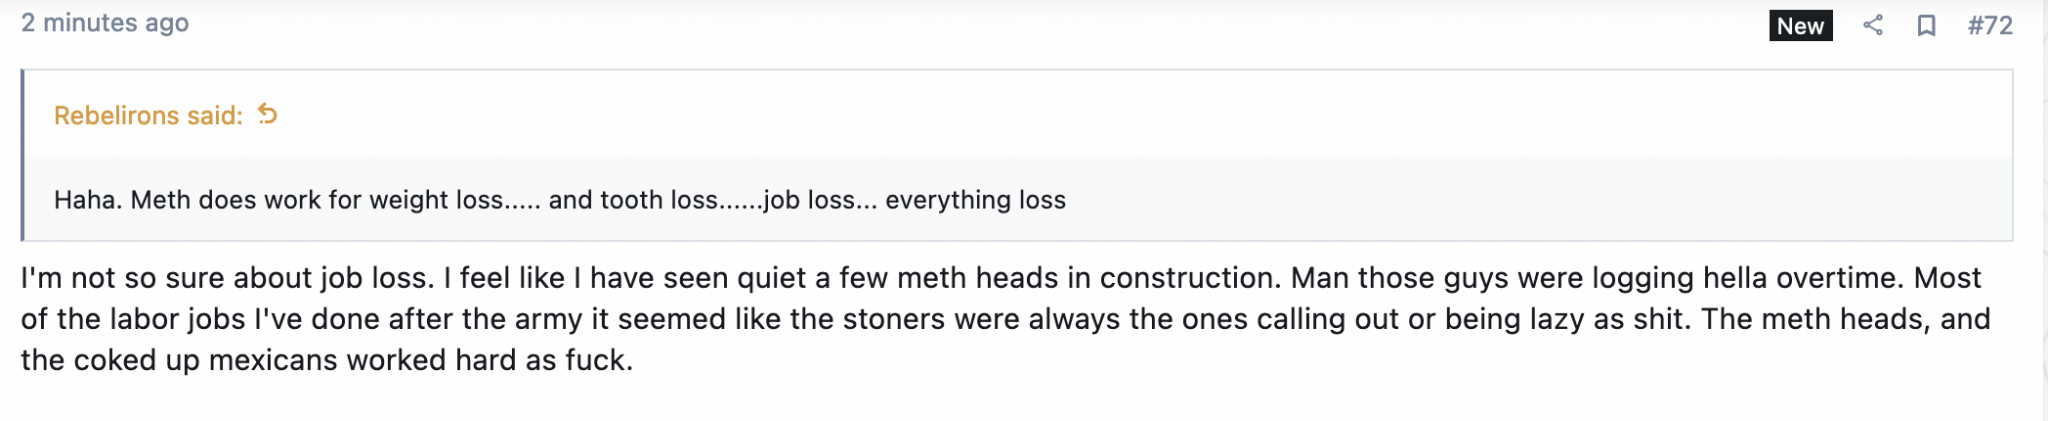Image resolution: width=2048 pixels, height=421 pixels.
Task: Click the arrow icon beside 'Rebelirons said:'
Action: click(x=267, y=114)
